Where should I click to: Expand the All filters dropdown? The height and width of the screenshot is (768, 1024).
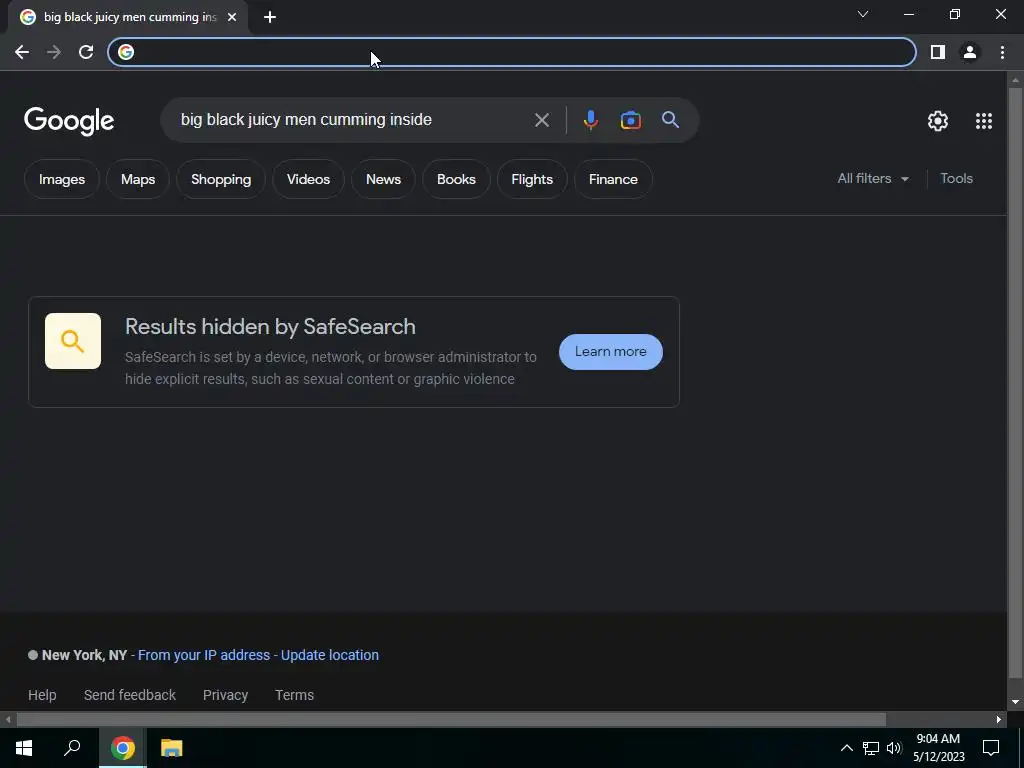click(873, 178)
